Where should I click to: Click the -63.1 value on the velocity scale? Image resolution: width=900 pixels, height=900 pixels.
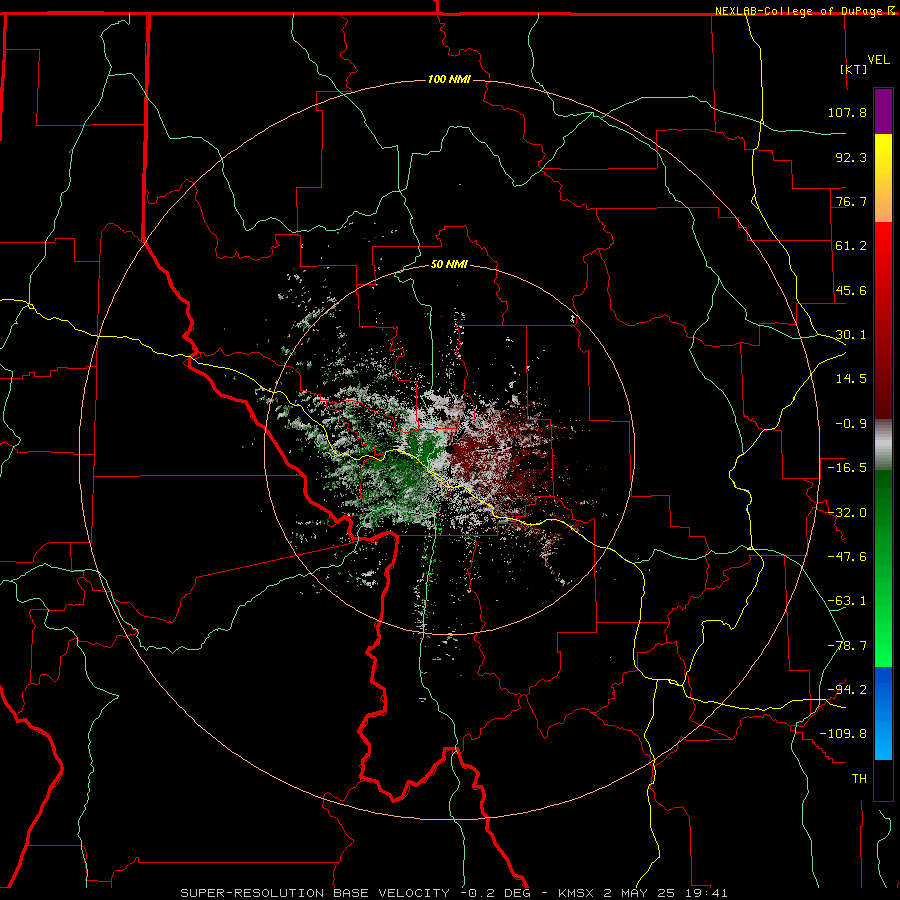click(x=847, y=601)
